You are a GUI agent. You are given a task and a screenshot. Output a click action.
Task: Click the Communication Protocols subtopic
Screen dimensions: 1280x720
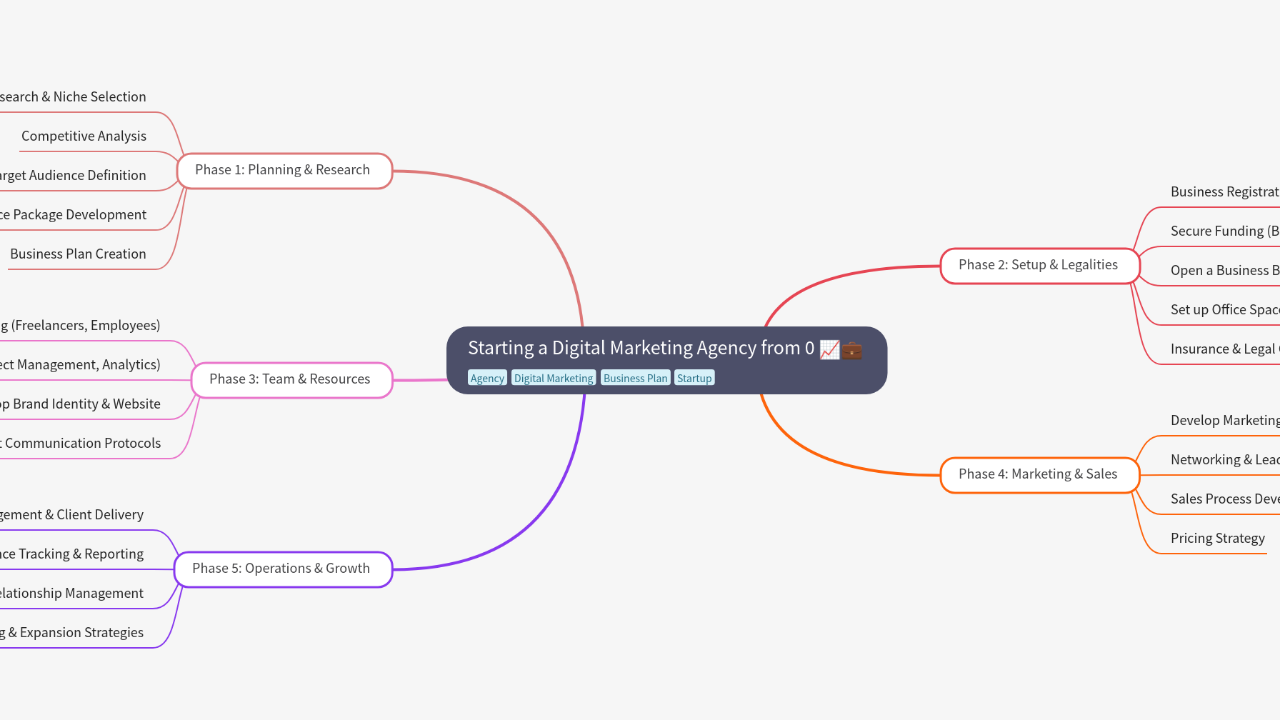tap(80, 443)
